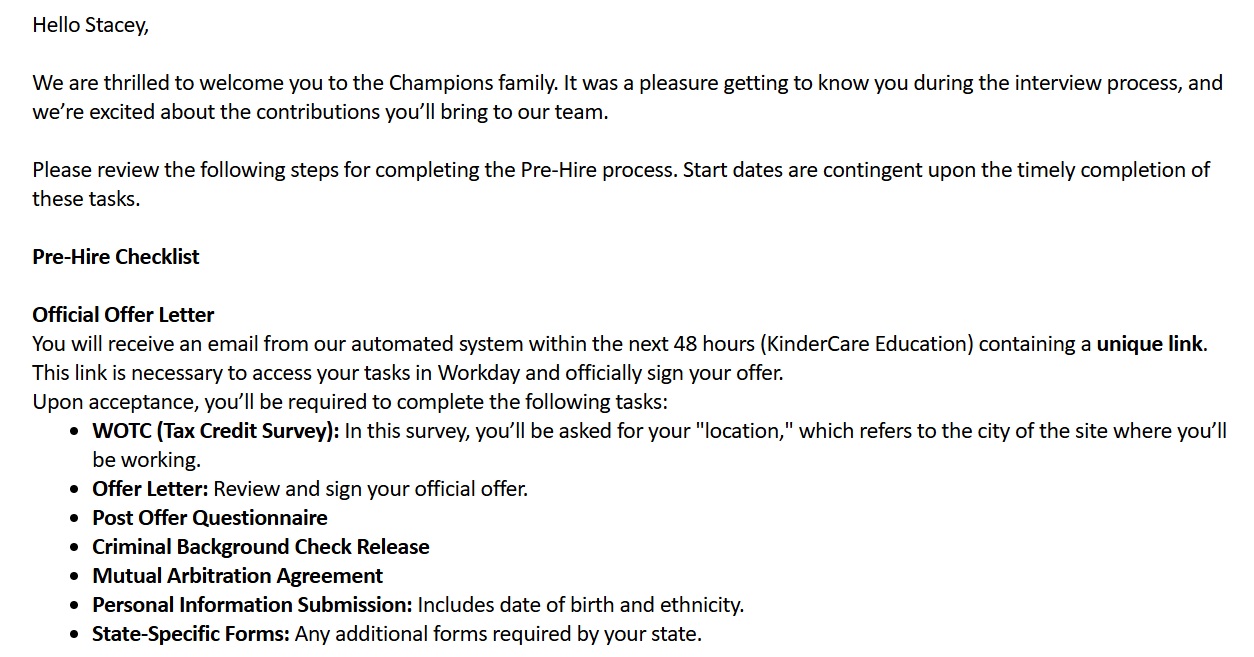The height and width of the screenshot is (657, 1254).
Task: Click 'Includes date of birth and ethnicity.' text
Action: coord(580,605)
